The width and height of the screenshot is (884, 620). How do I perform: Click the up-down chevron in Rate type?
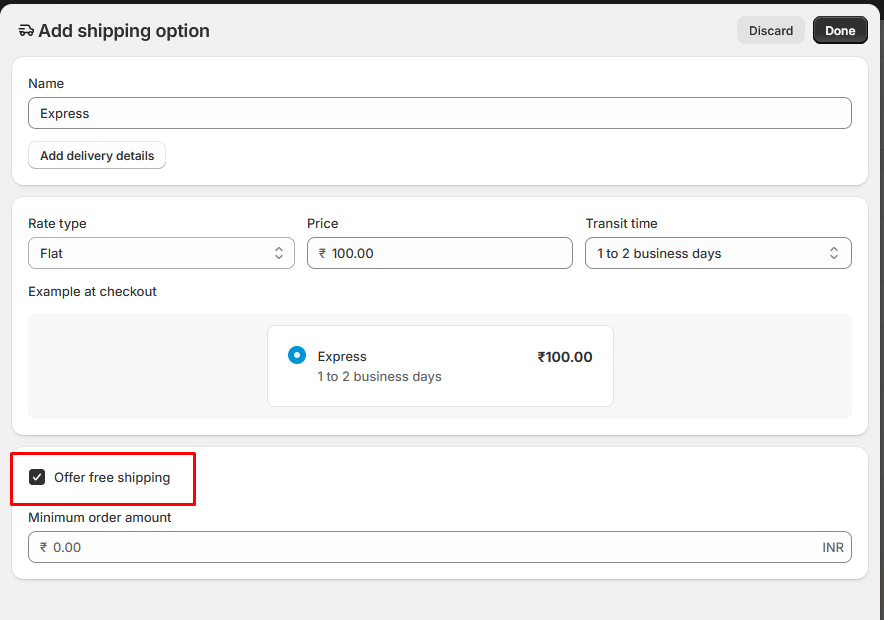point(279,254)
